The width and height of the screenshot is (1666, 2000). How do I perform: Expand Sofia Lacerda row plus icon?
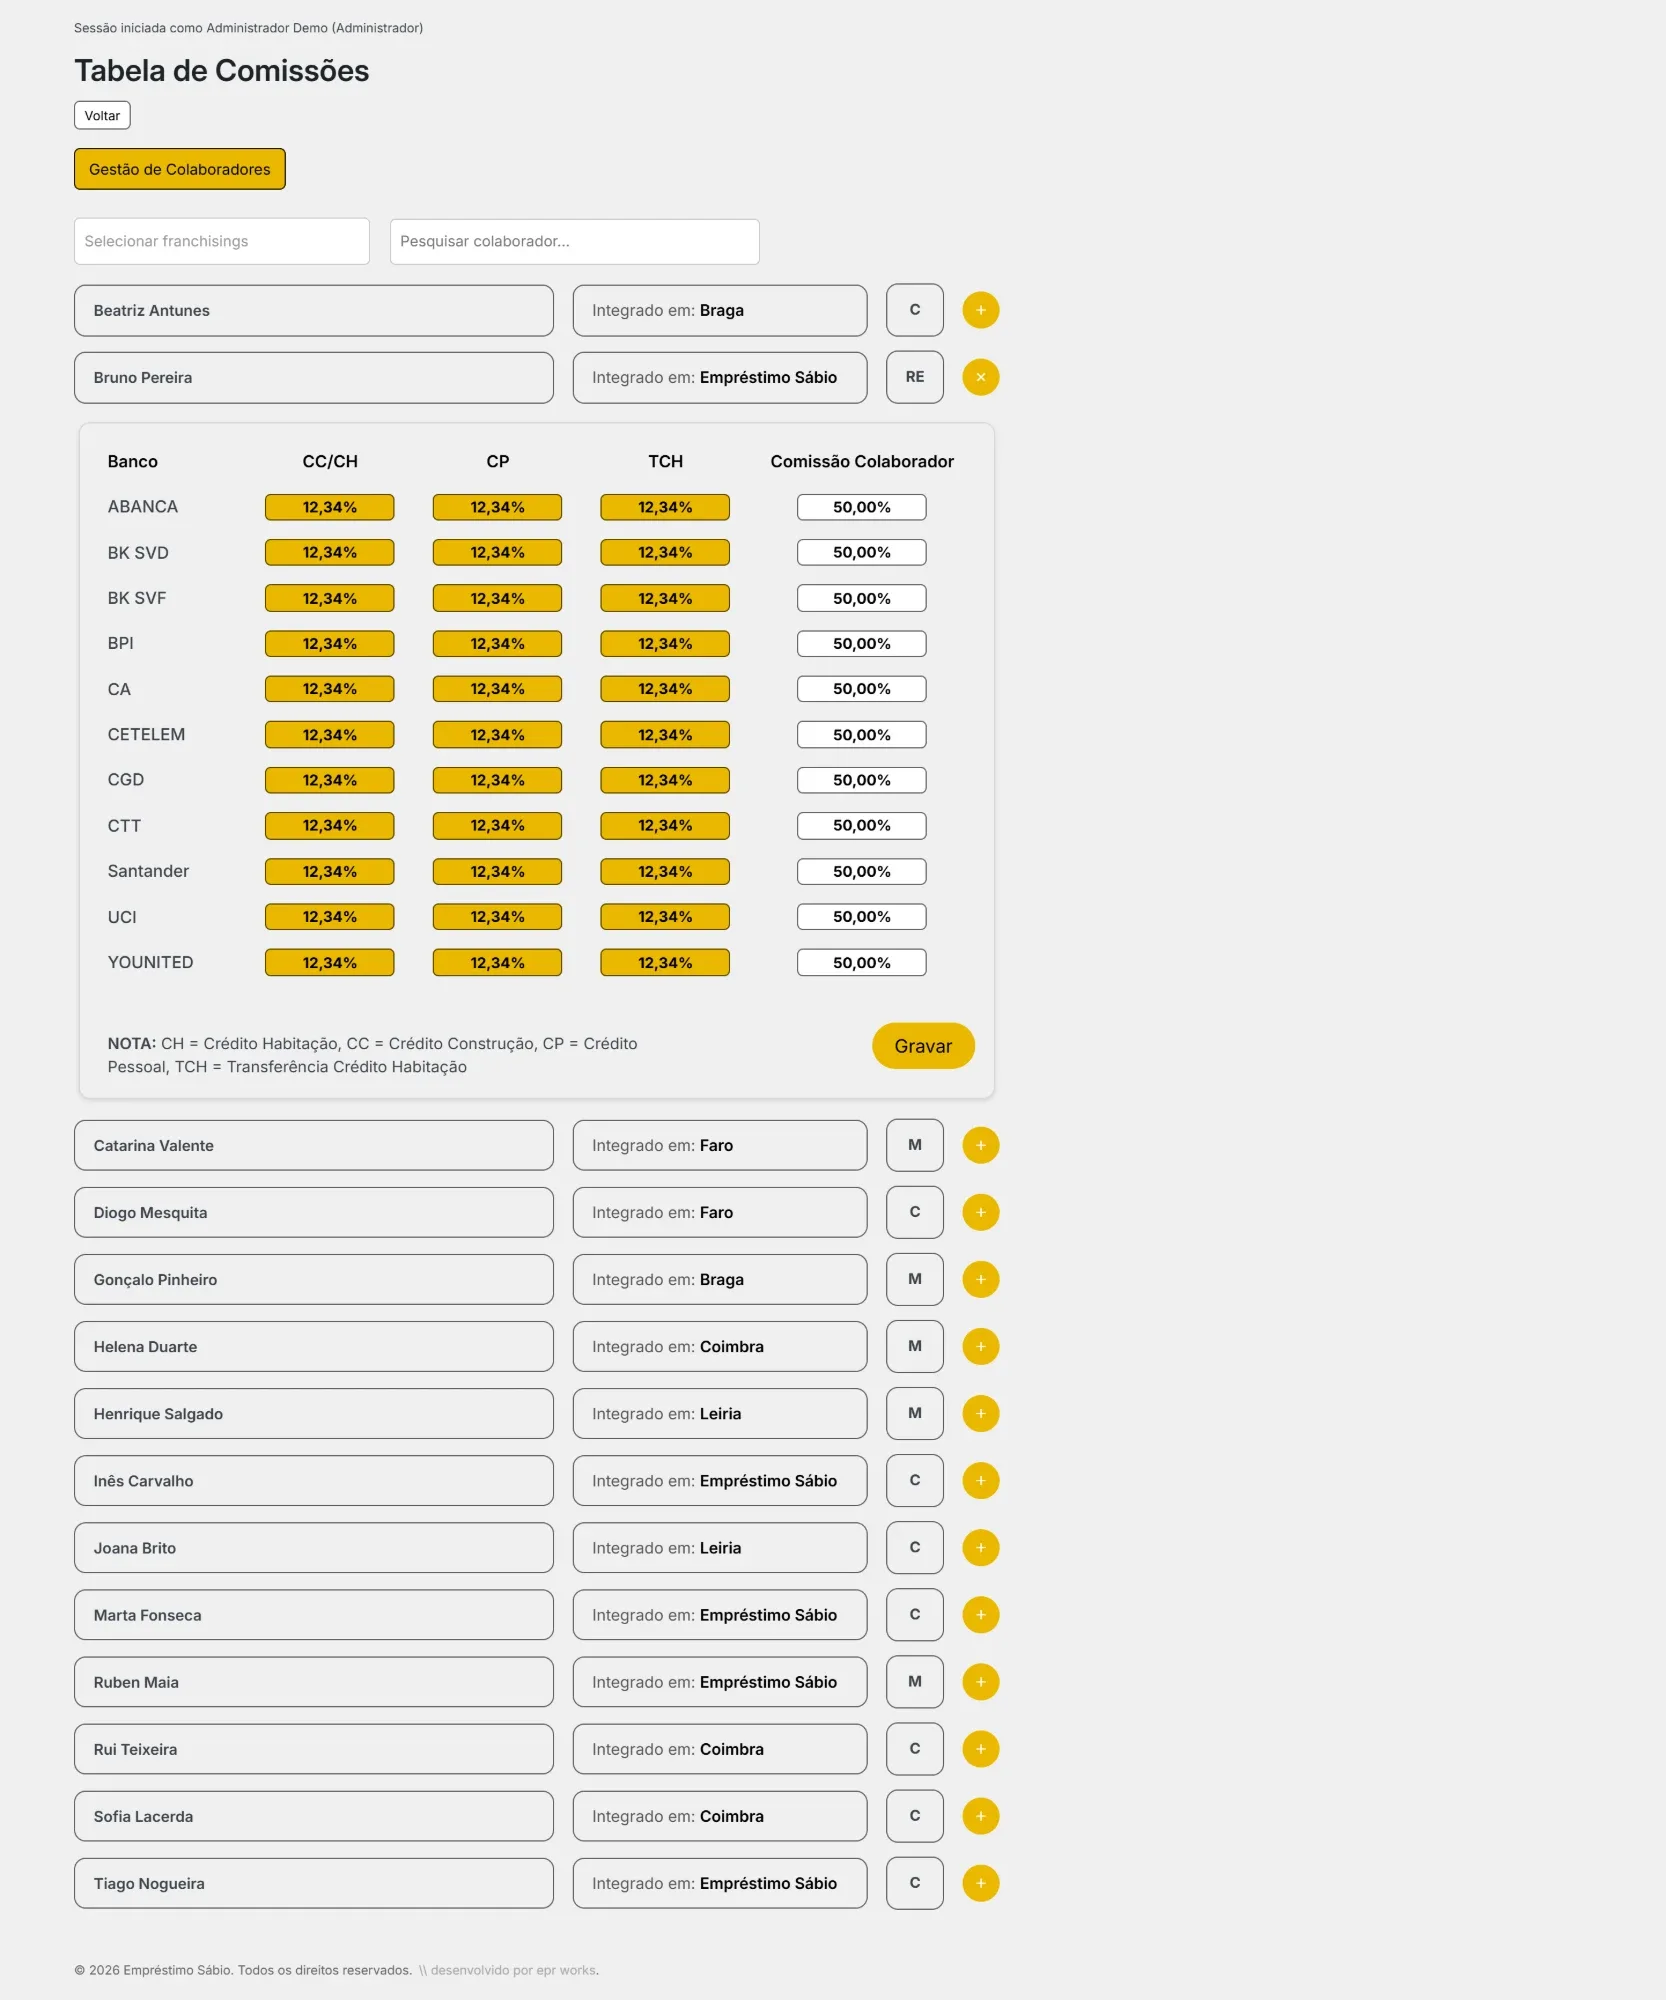click(x=980, y=1815)
